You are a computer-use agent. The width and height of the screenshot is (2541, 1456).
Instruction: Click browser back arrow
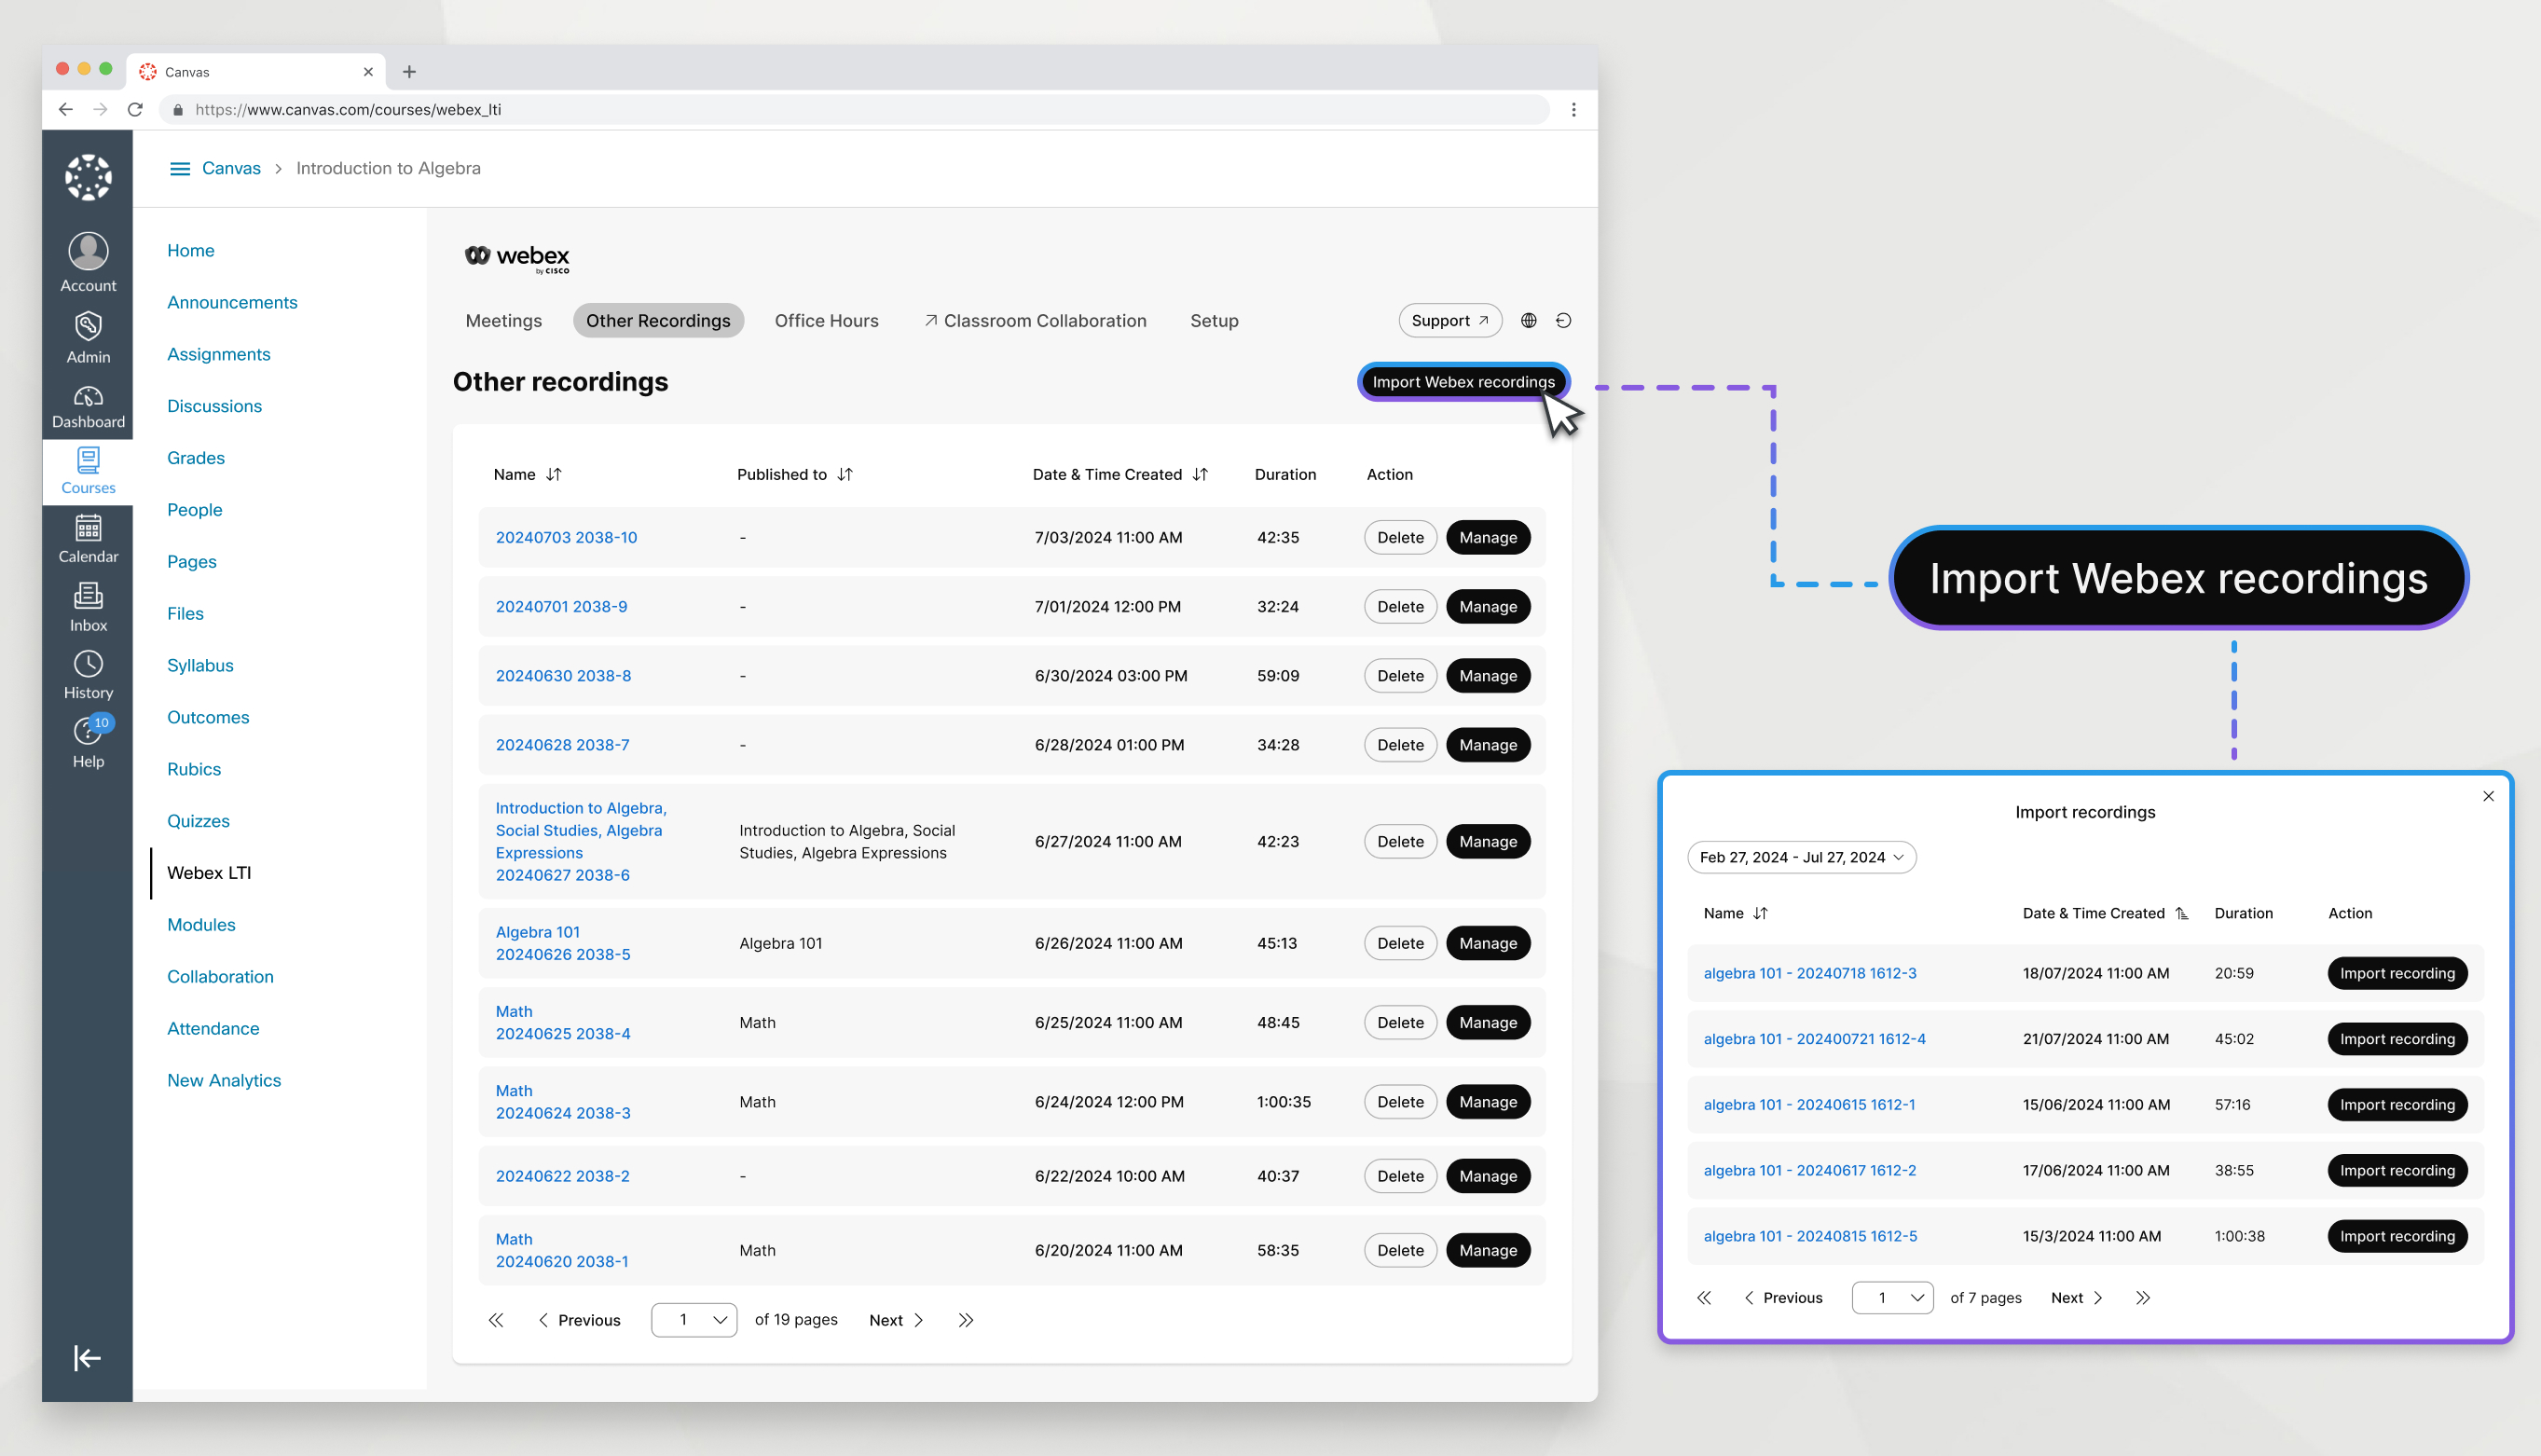[66, 109]
